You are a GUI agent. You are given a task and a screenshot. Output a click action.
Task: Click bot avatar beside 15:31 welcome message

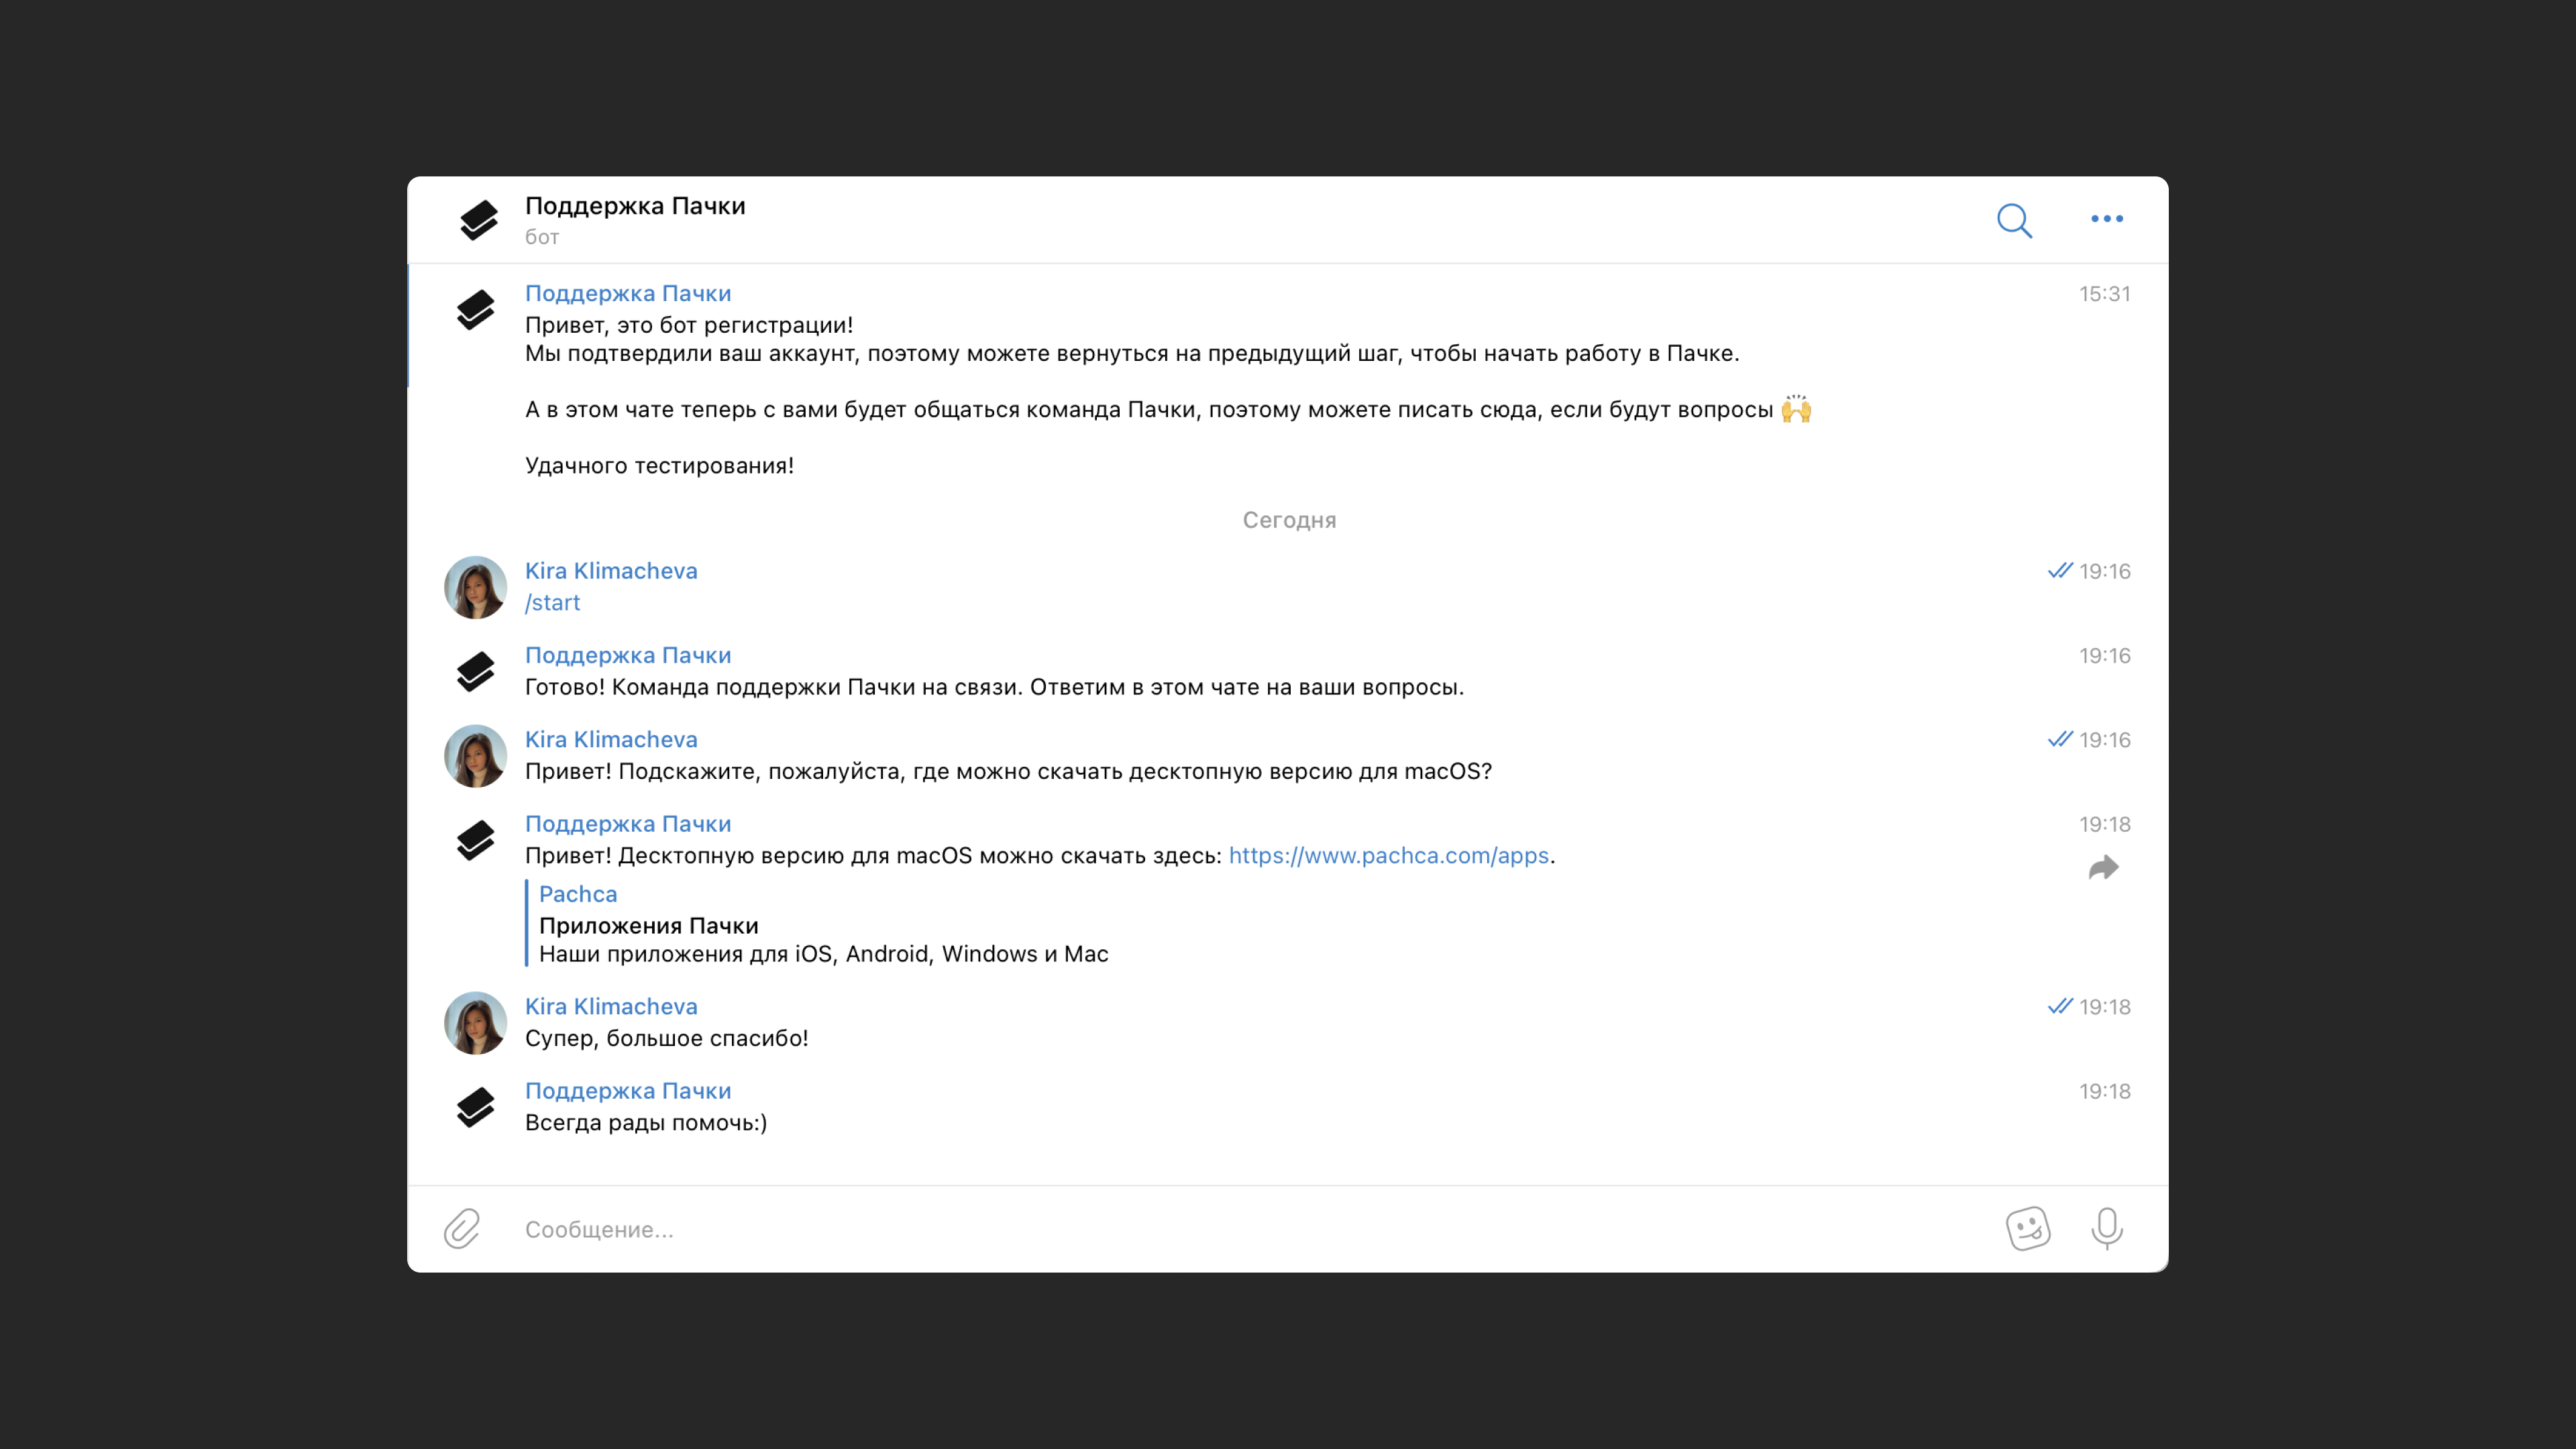click(475, 310)
